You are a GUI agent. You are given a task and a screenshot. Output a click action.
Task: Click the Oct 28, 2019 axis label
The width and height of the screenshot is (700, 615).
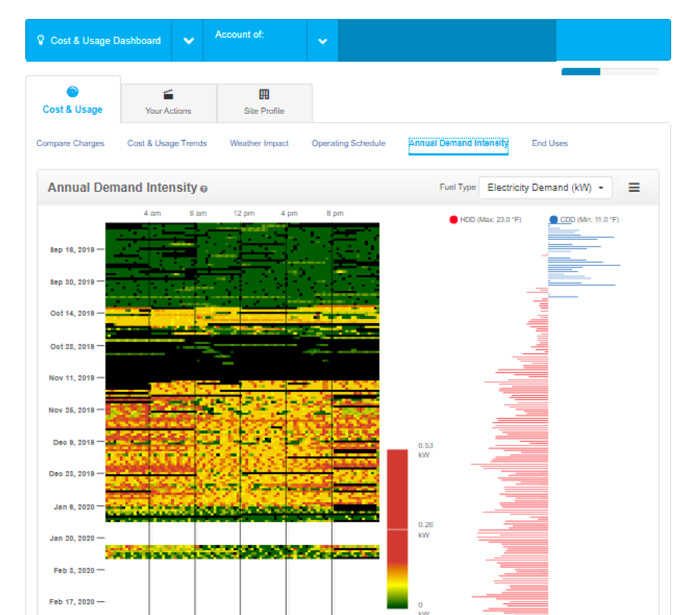(72, 346)
